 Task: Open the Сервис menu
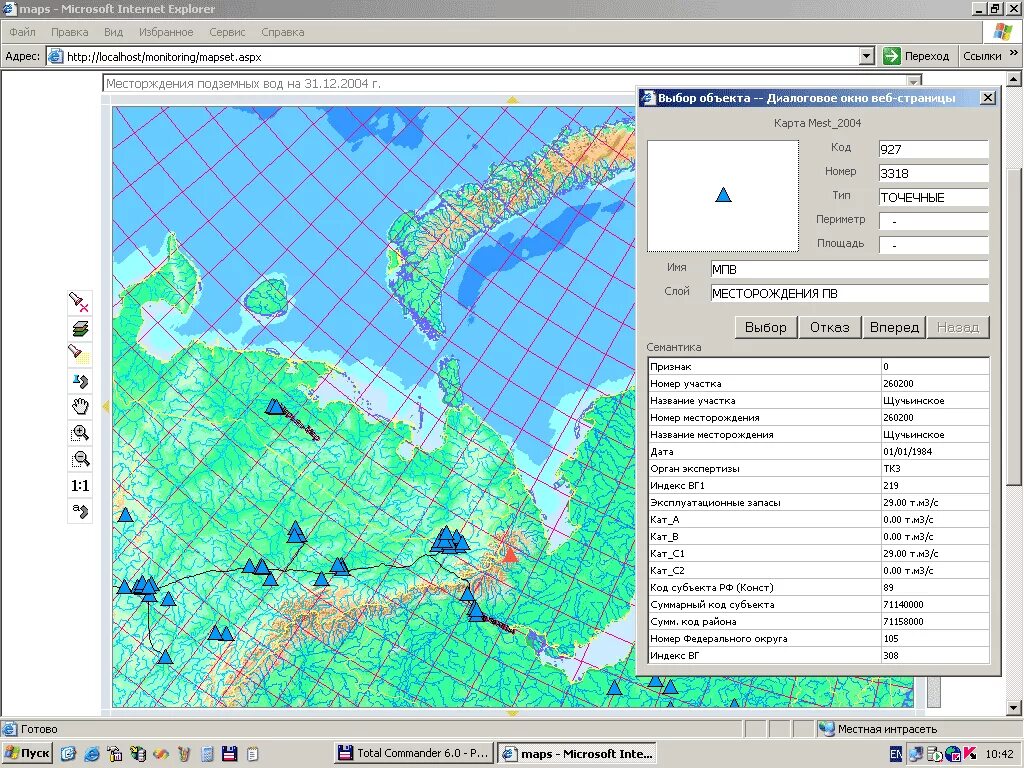tap(227, 32)
